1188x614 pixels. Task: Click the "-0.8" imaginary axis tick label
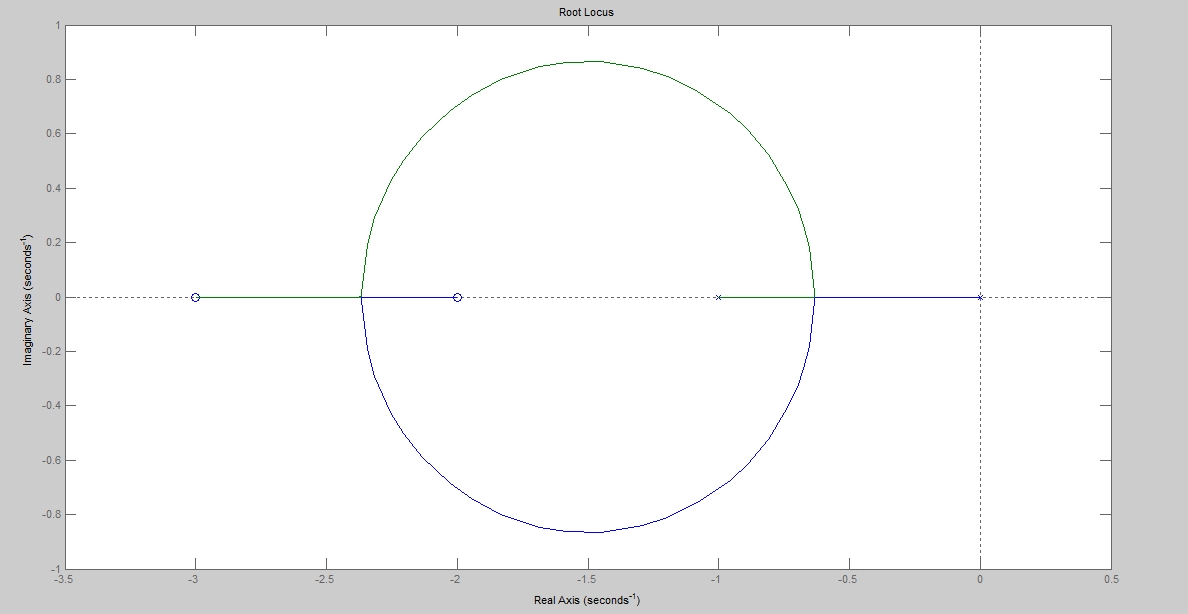pyautogui.click(x=52, y=515)
